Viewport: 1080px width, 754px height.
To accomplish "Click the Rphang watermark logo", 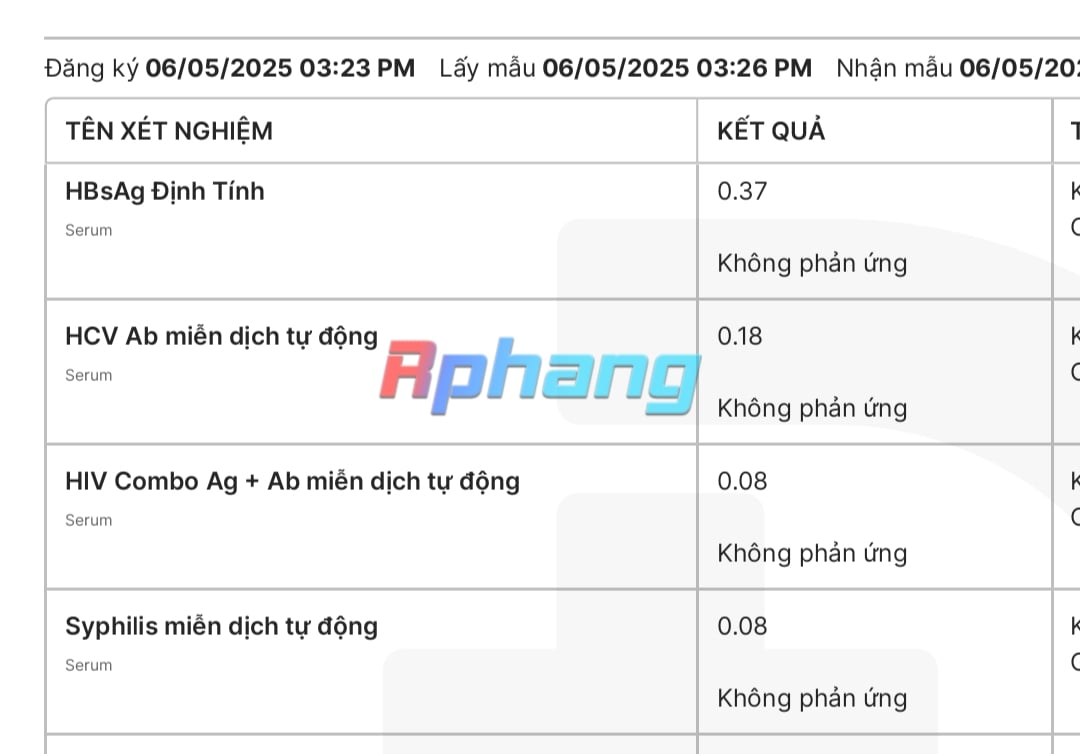I will (x=540, y=375).
